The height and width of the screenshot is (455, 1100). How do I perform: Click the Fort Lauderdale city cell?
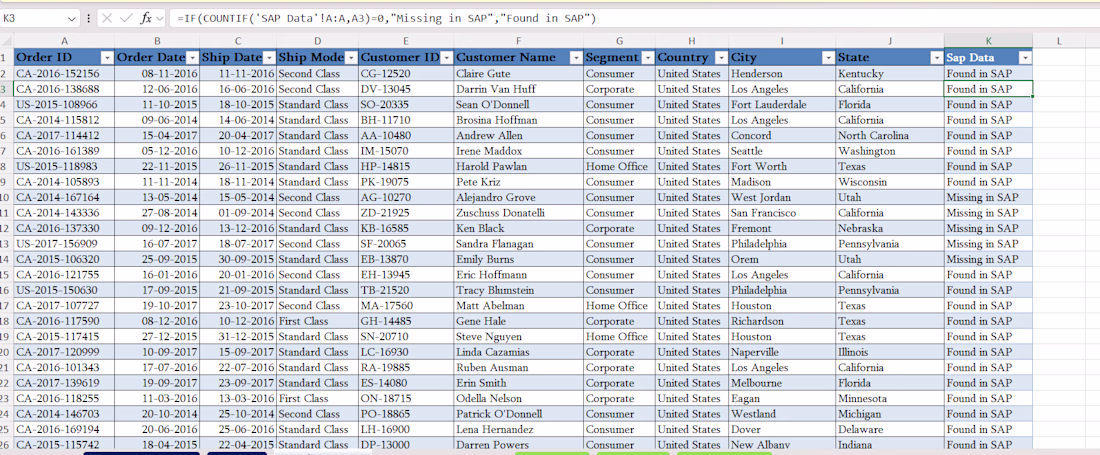tap(782, 104)
